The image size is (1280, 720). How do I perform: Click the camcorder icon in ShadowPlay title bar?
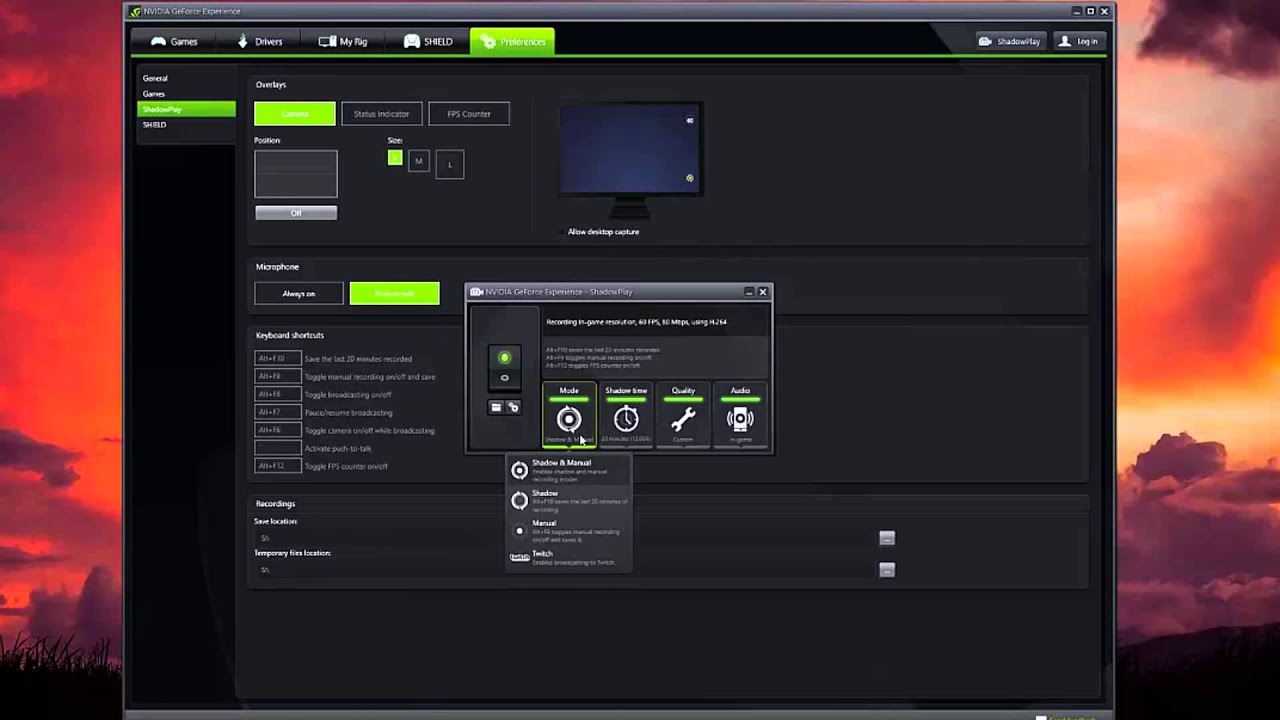coord(477,292)
